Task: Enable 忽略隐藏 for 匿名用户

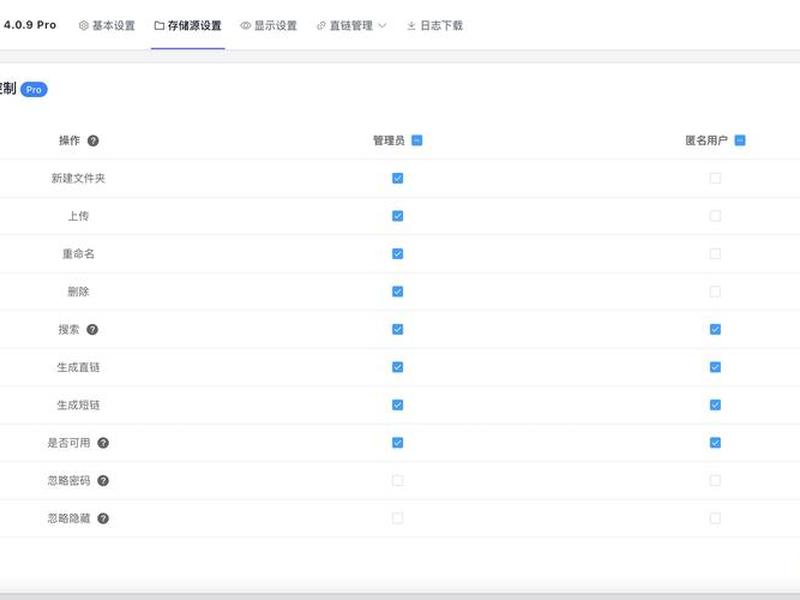Action: pos(715,518)
